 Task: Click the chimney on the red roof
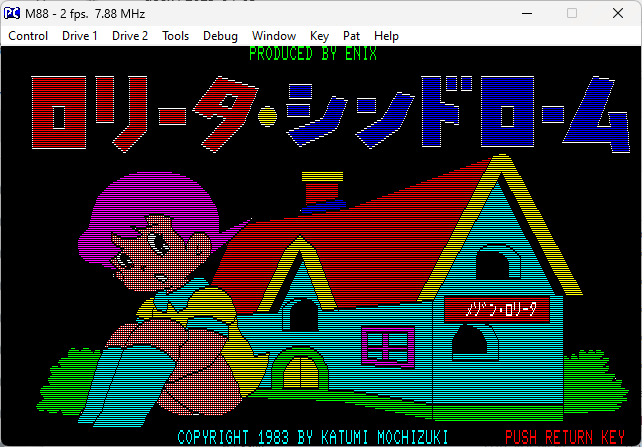[323, 192]
